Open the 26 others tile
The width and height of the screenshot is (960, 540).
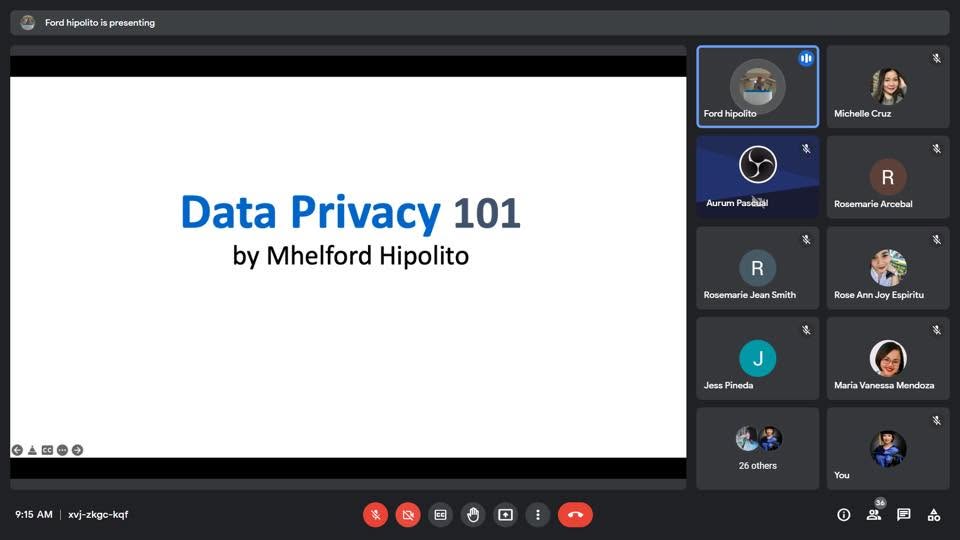757,449
